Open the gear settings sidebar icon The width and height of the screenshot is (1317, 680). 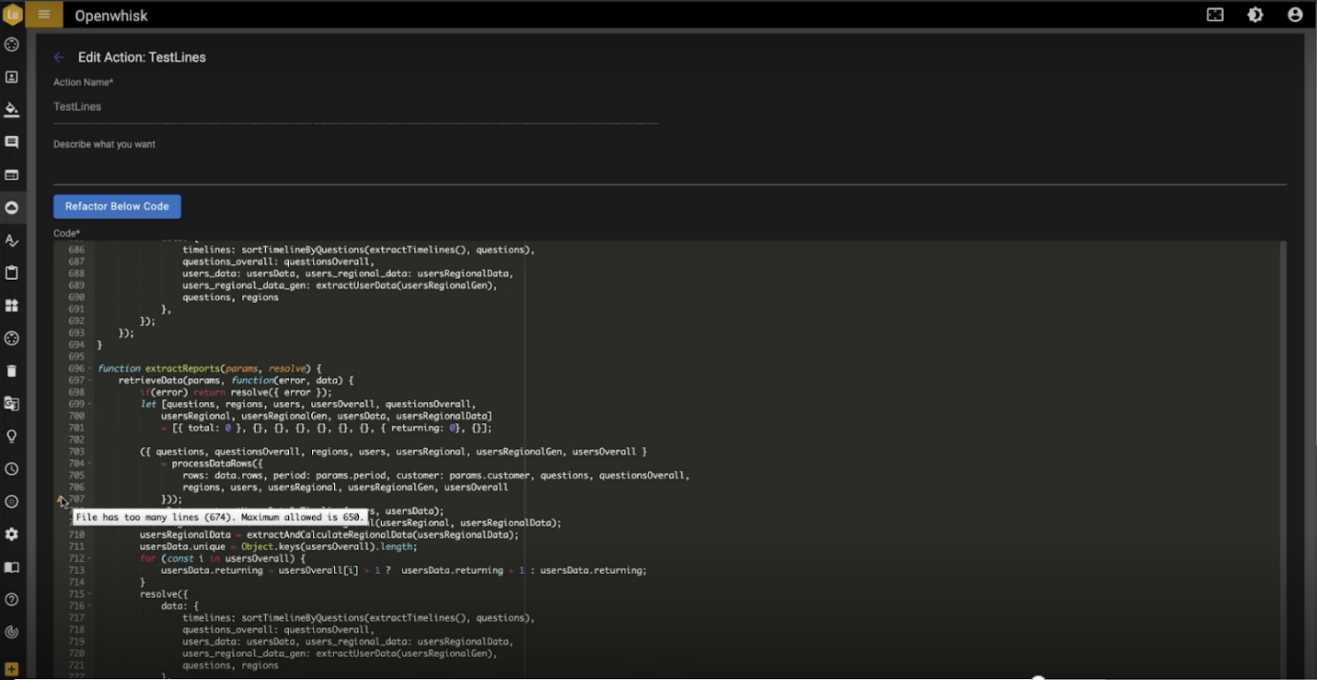[12, 535]
